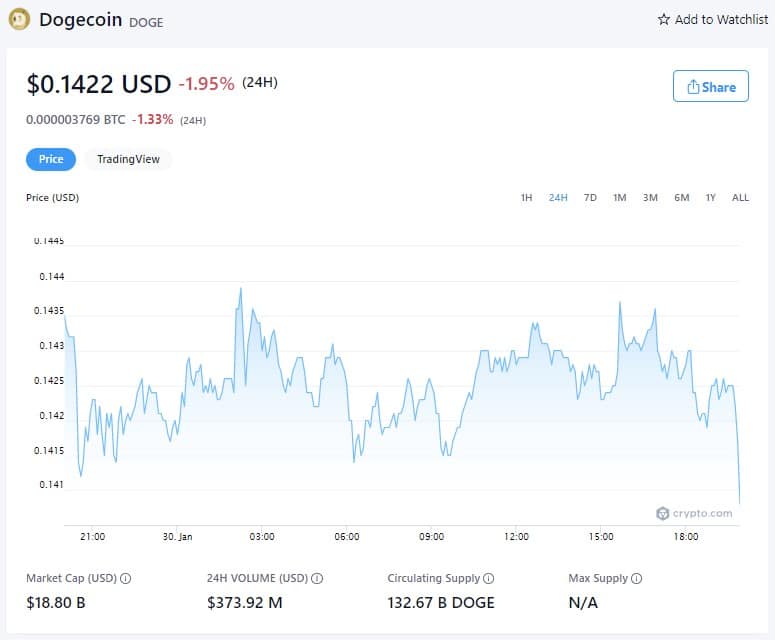This screenshot has width=775, height=640.
Task: Click the 12:00 x-axis label
Action: point(516,536)
